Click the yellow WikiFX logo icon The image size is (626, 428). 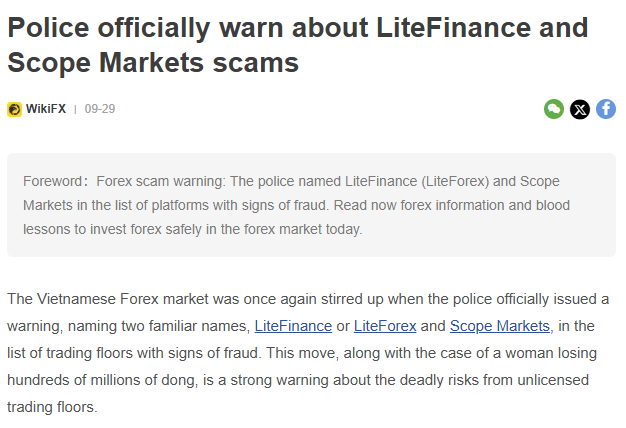[14, 109]
